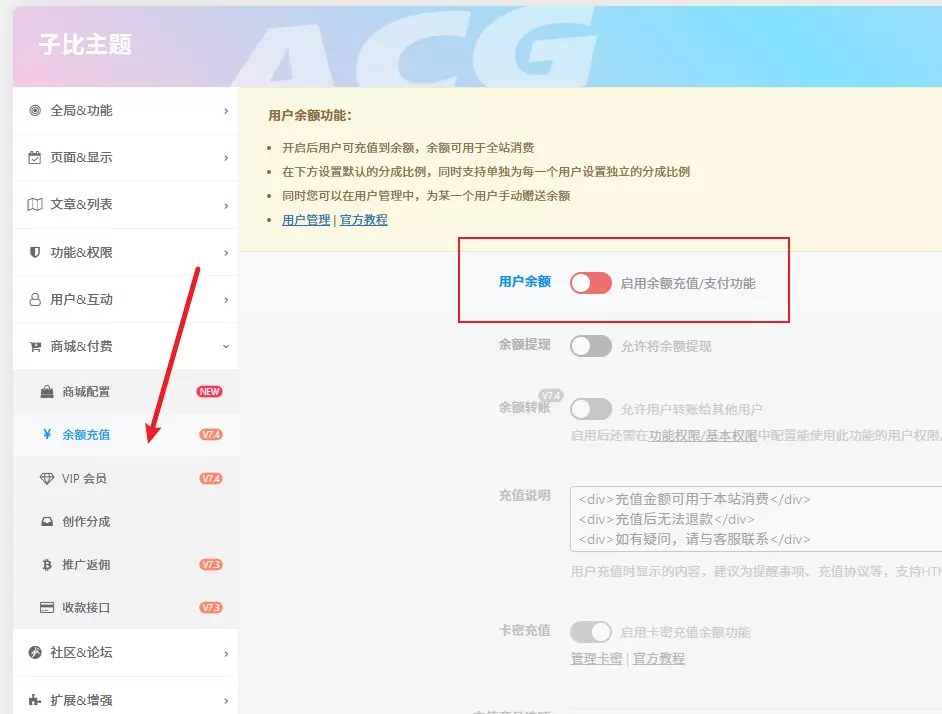Expand 扩展&增强 with its chevron
942x714 pixels.
point(226,701)
